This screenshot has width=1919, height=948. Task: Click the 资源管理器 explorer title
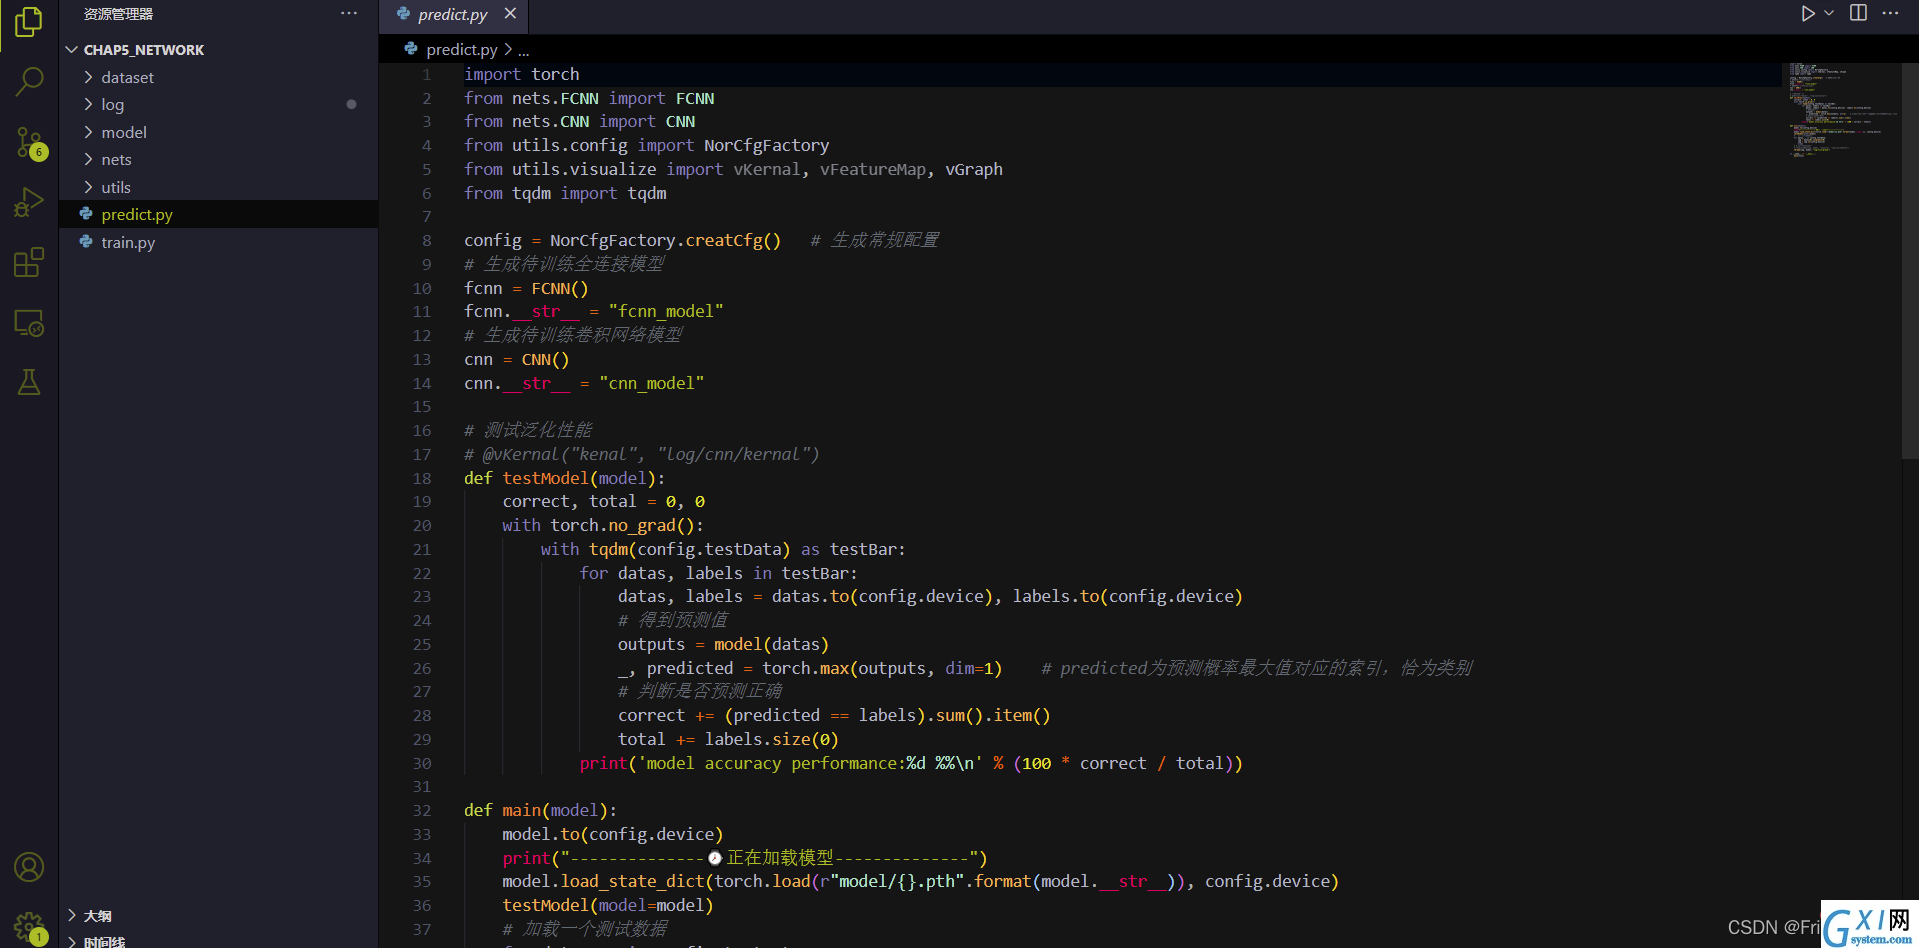[118, 14]
